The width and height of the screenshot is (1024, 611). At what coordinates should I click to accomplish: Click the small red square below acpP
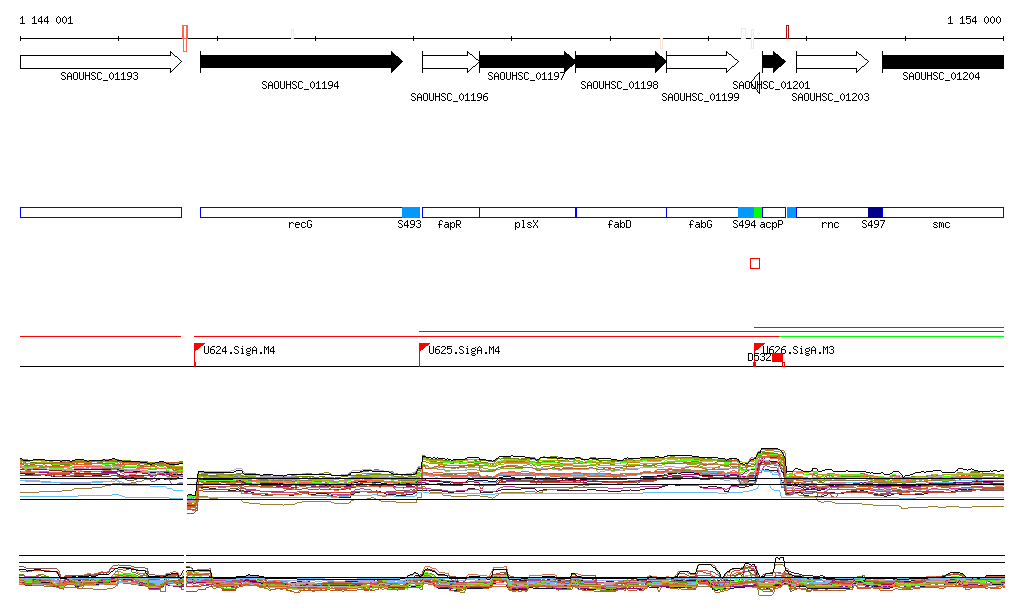pos(755,263)
